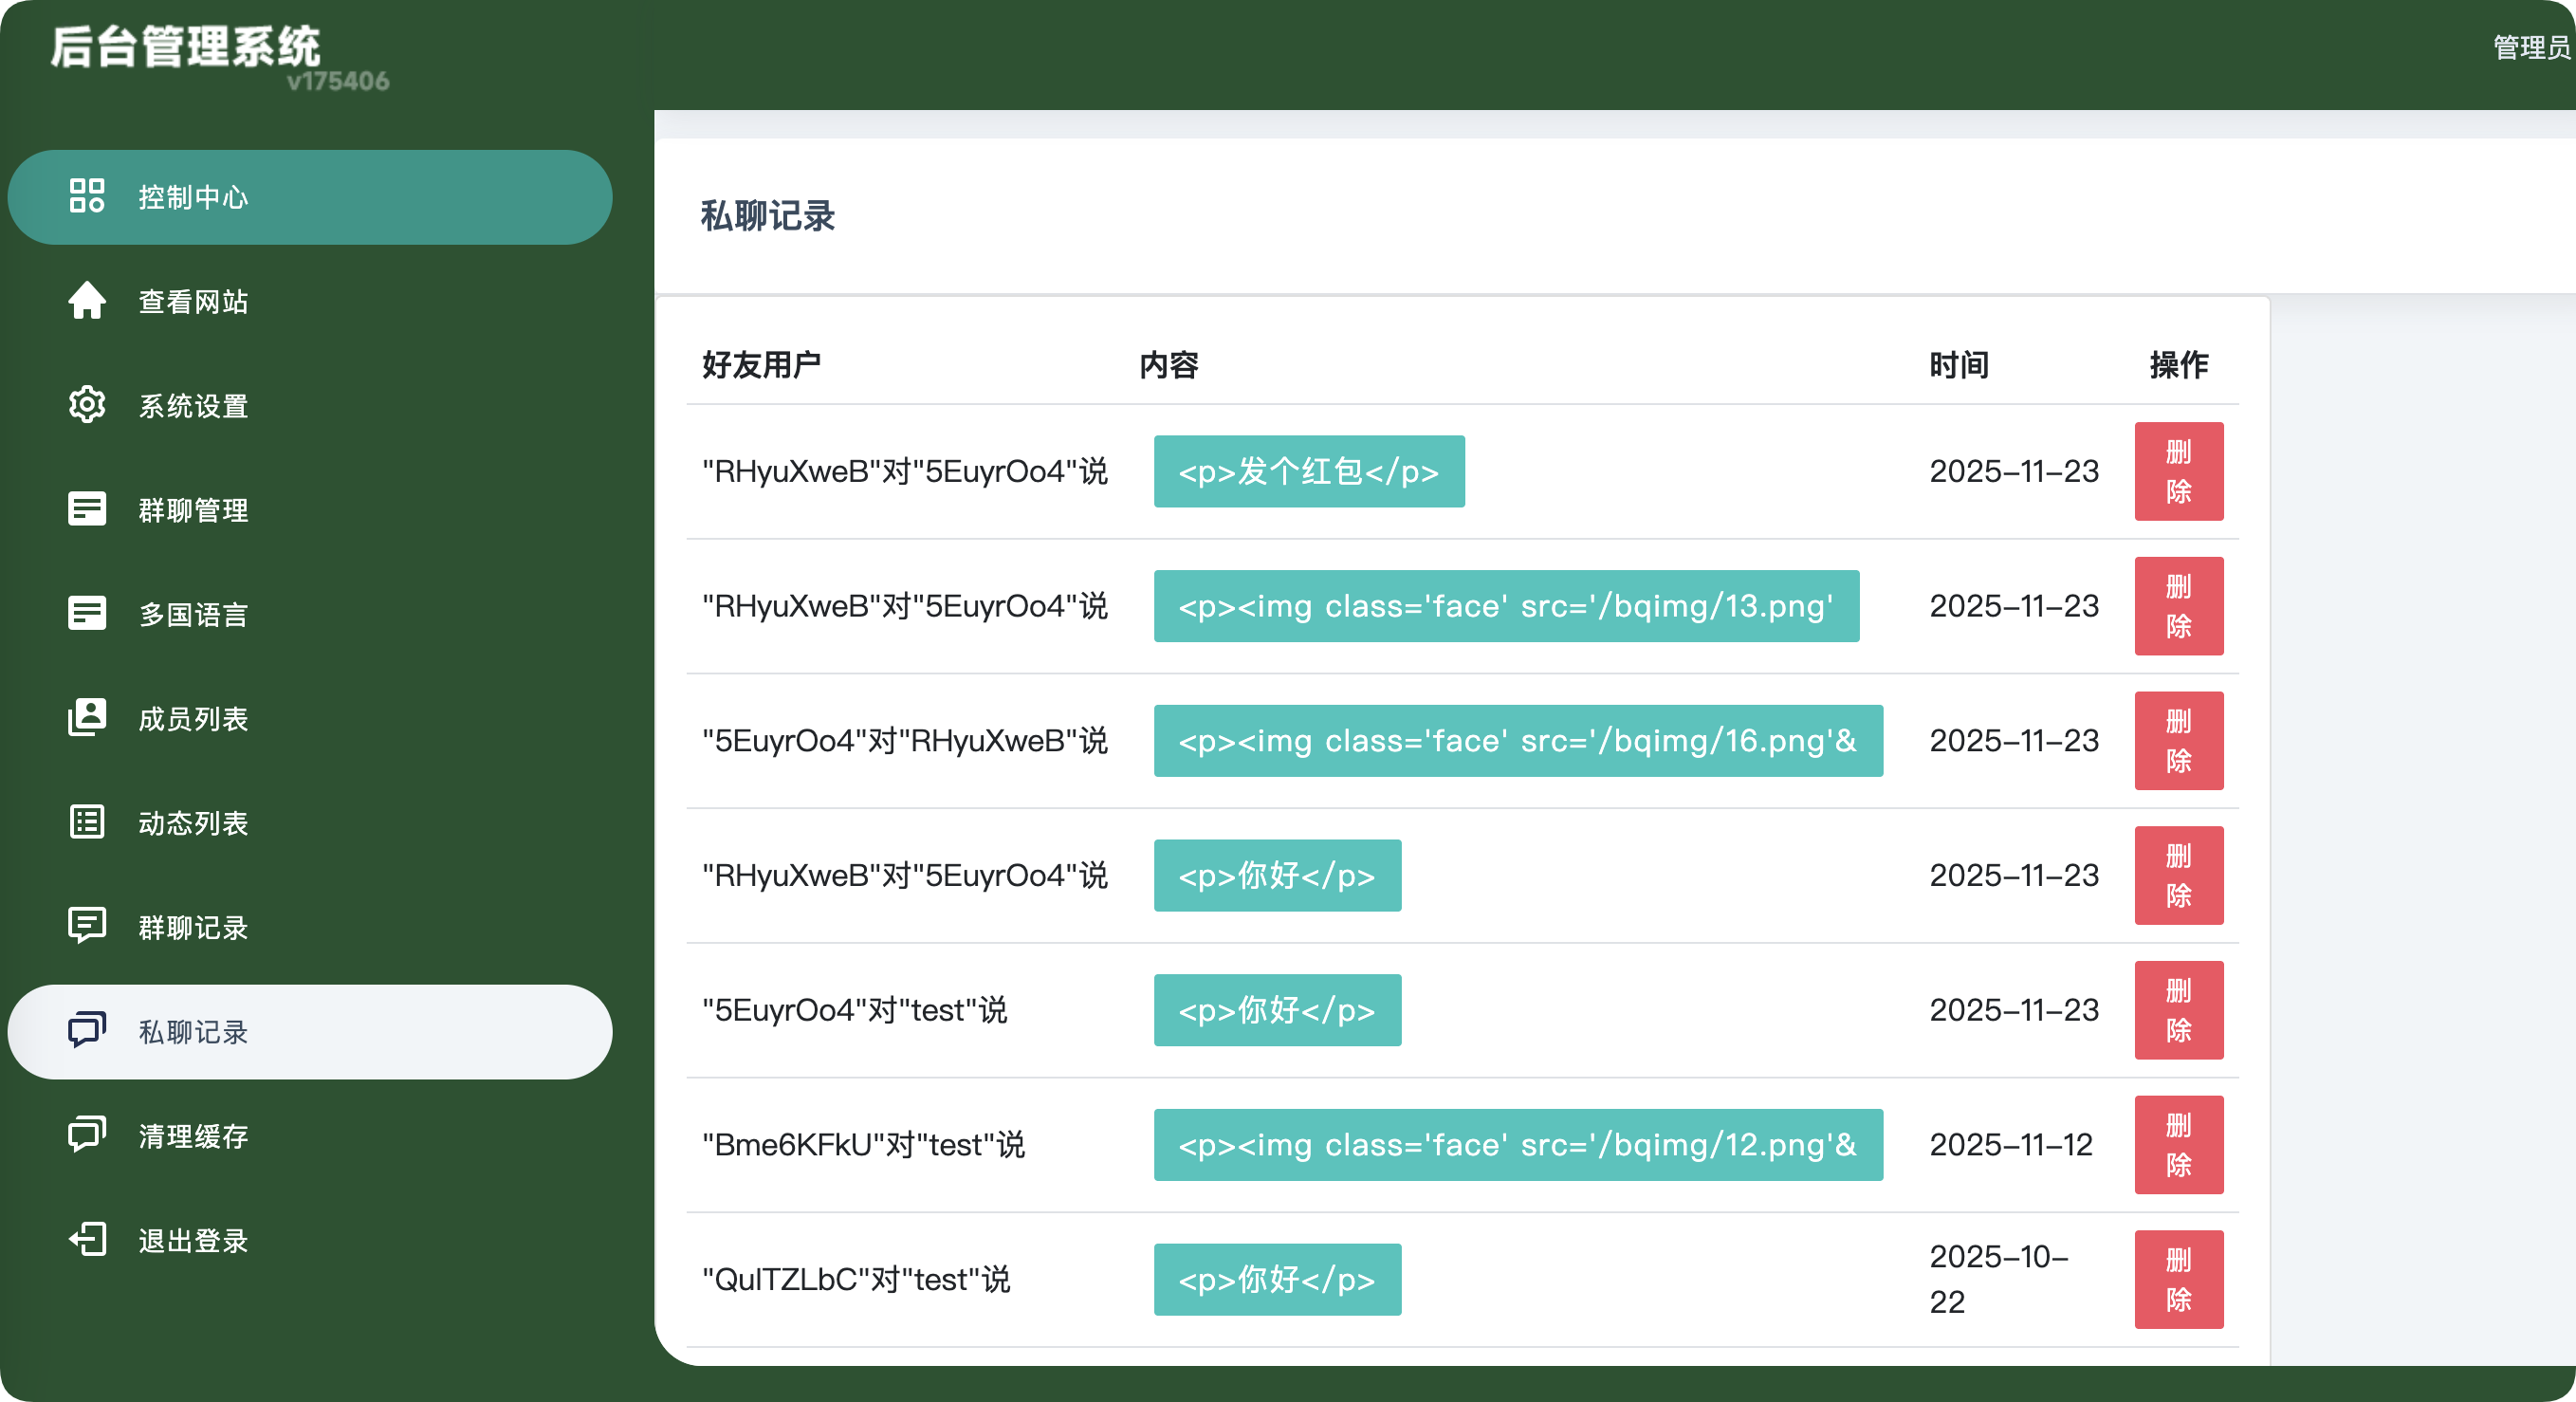Click the 群聊记录 chat bubble icon
Viewport: 2576px width, 1402px height.
point(87,927)
